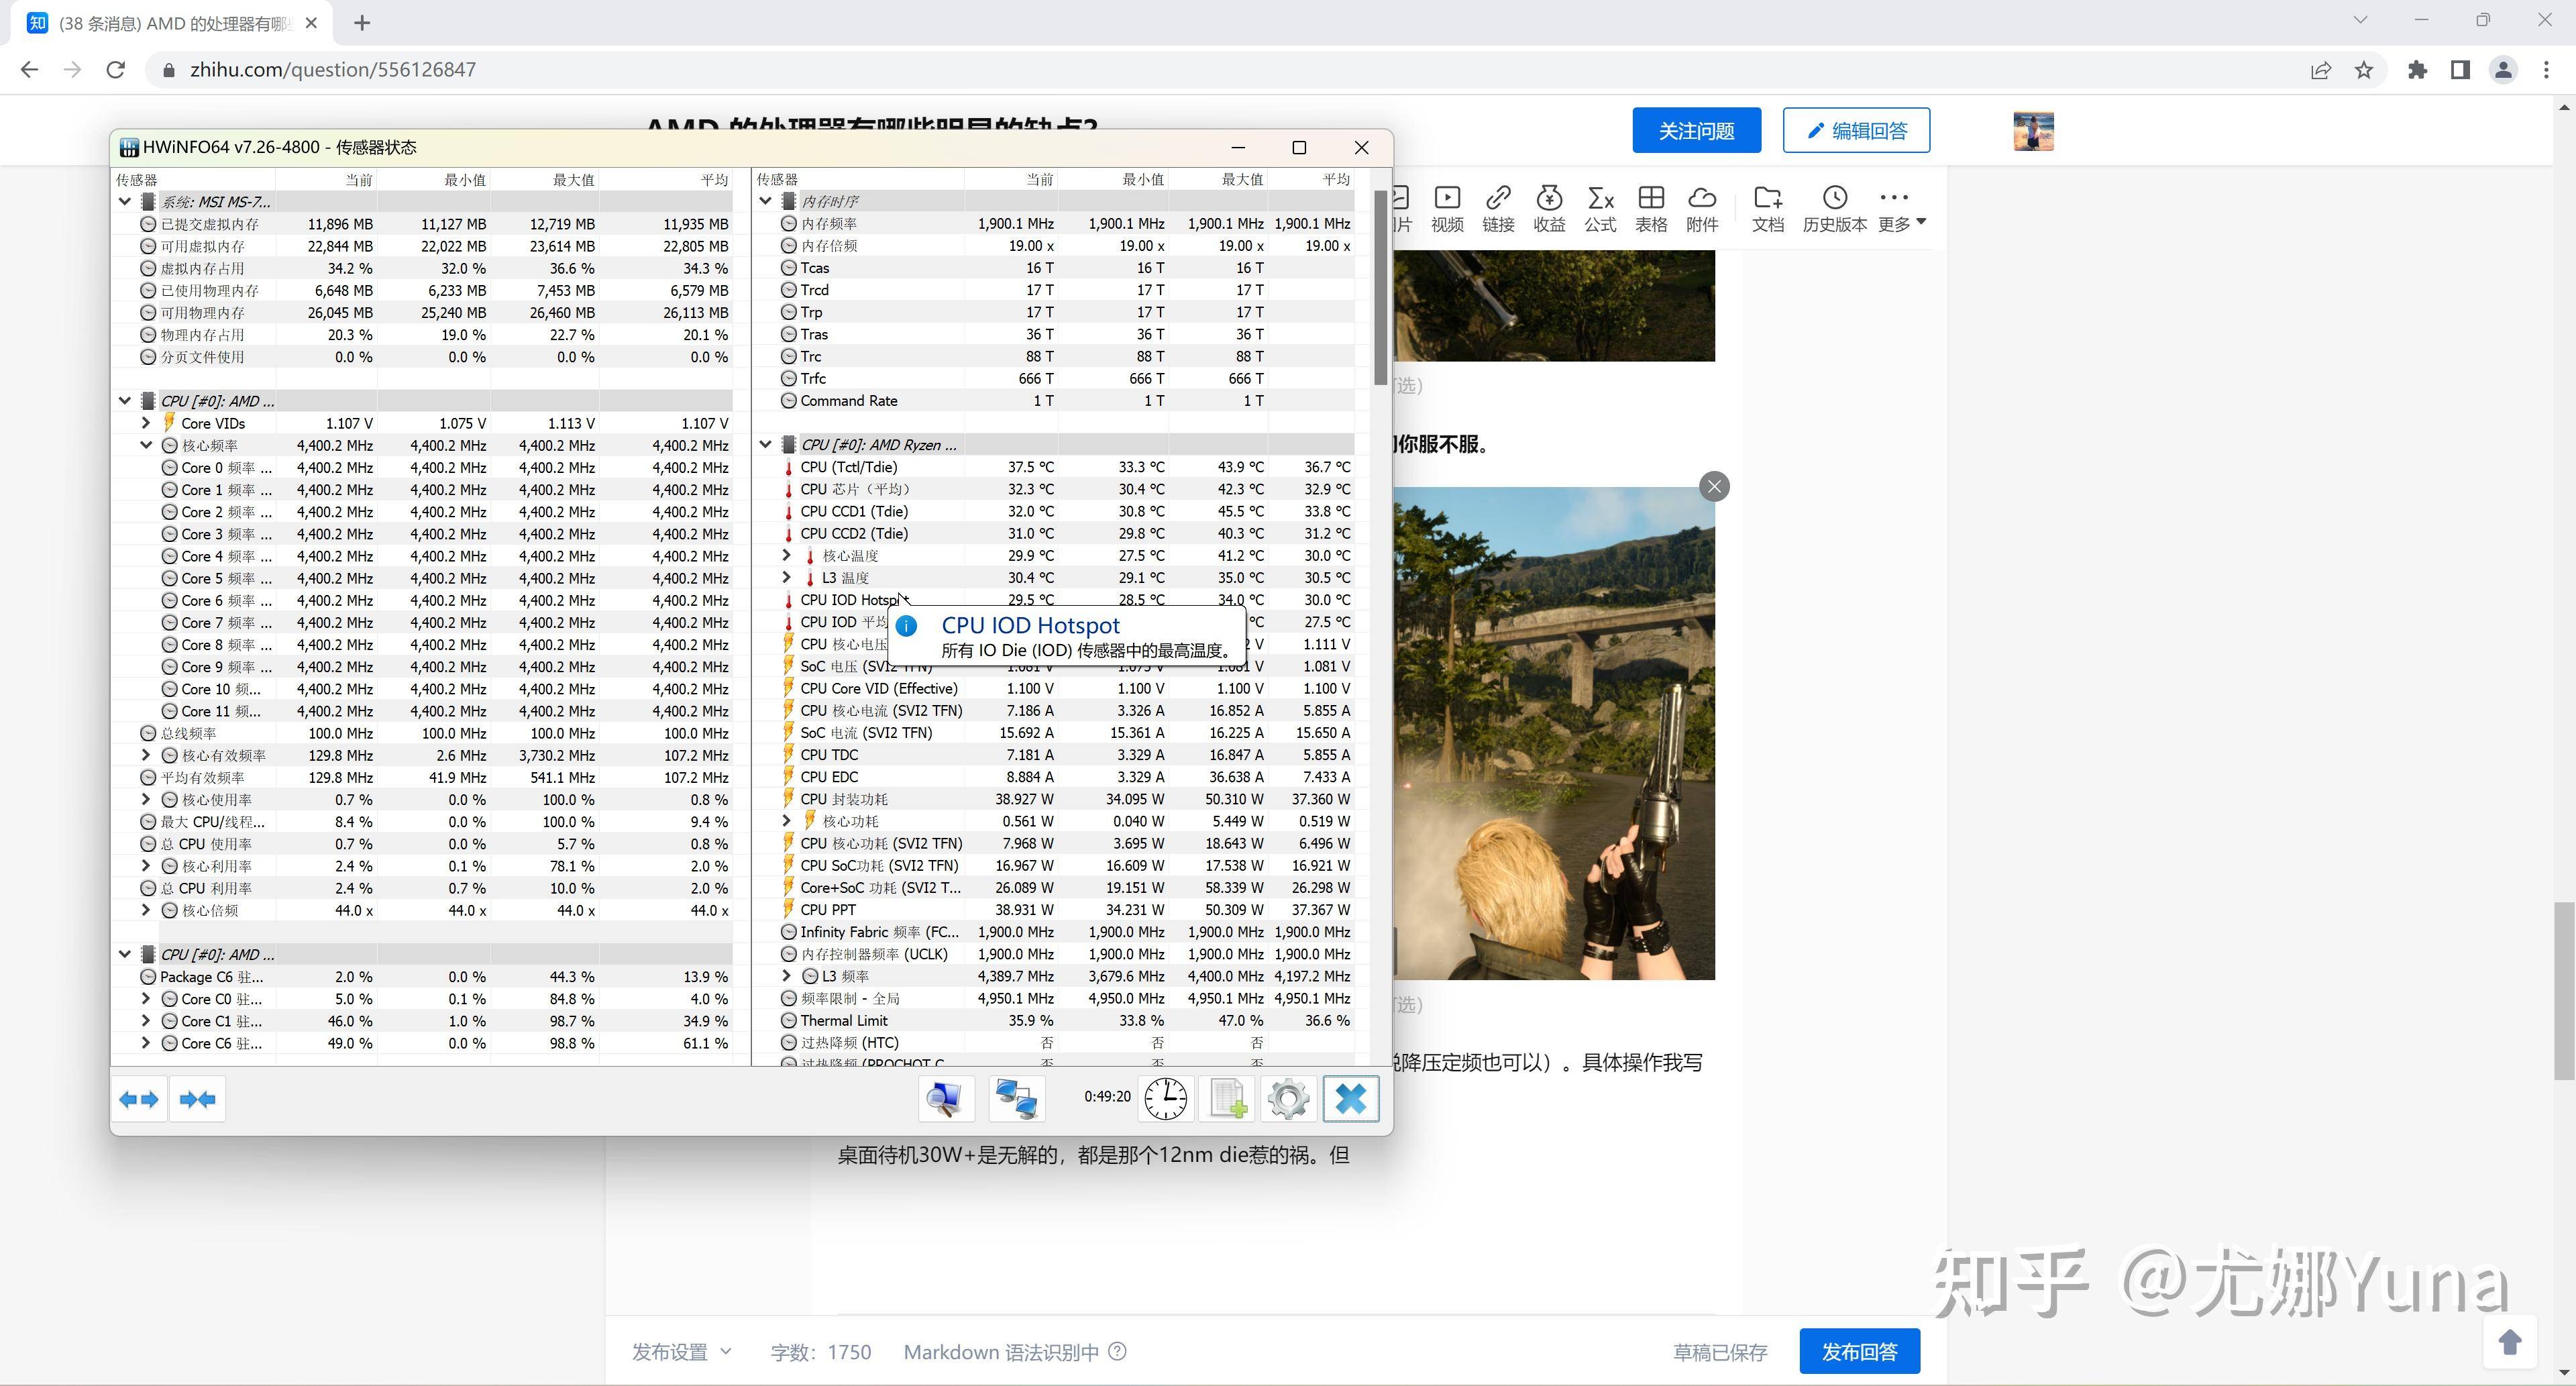Switch to the Zhihu AMD question tab

point(170,23)
